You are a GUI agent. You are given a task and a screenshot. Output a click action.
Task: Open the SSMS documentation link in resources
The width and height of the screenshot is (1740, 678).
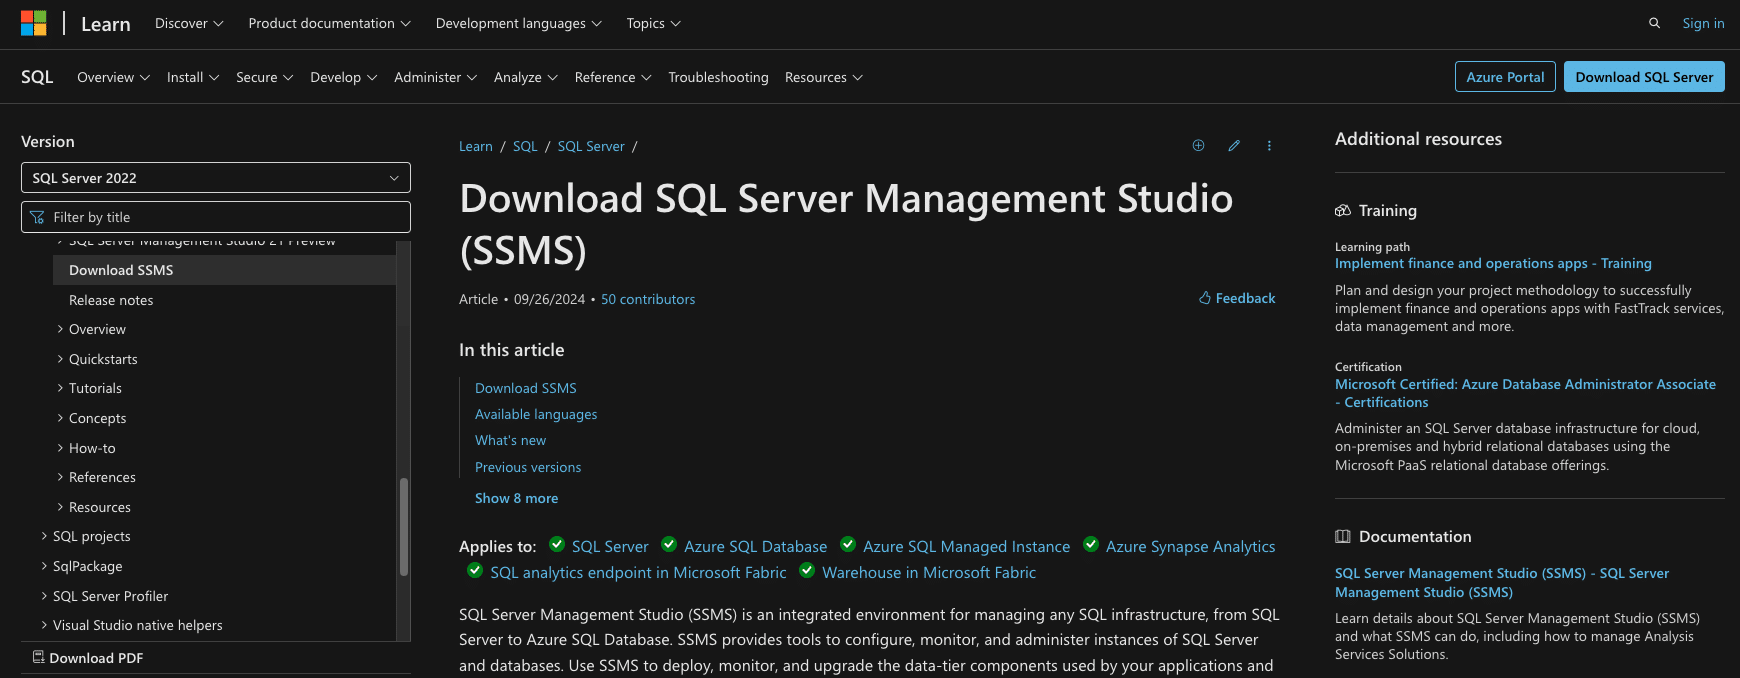pyautogui.click(x=1502, y=583)
